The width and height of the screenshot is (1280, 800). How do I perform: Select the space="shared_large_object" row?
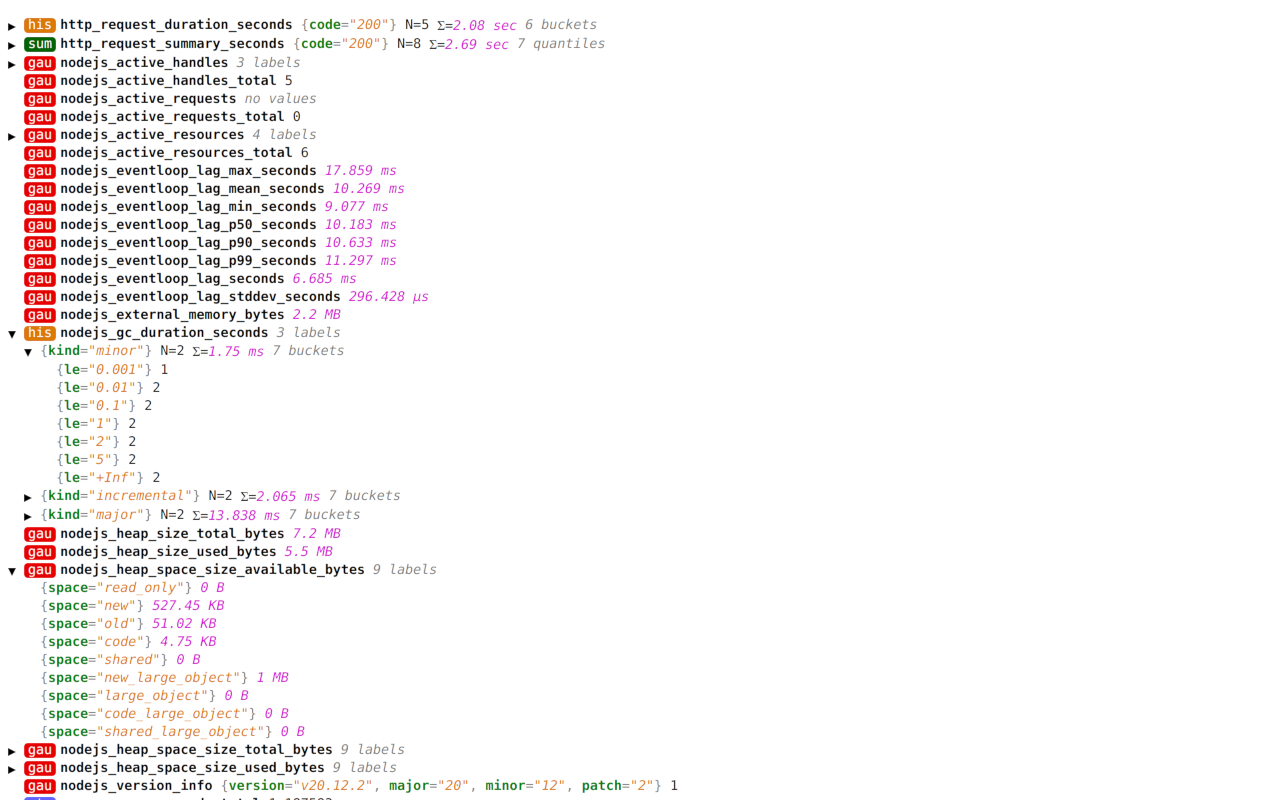(x=172, y=732)
